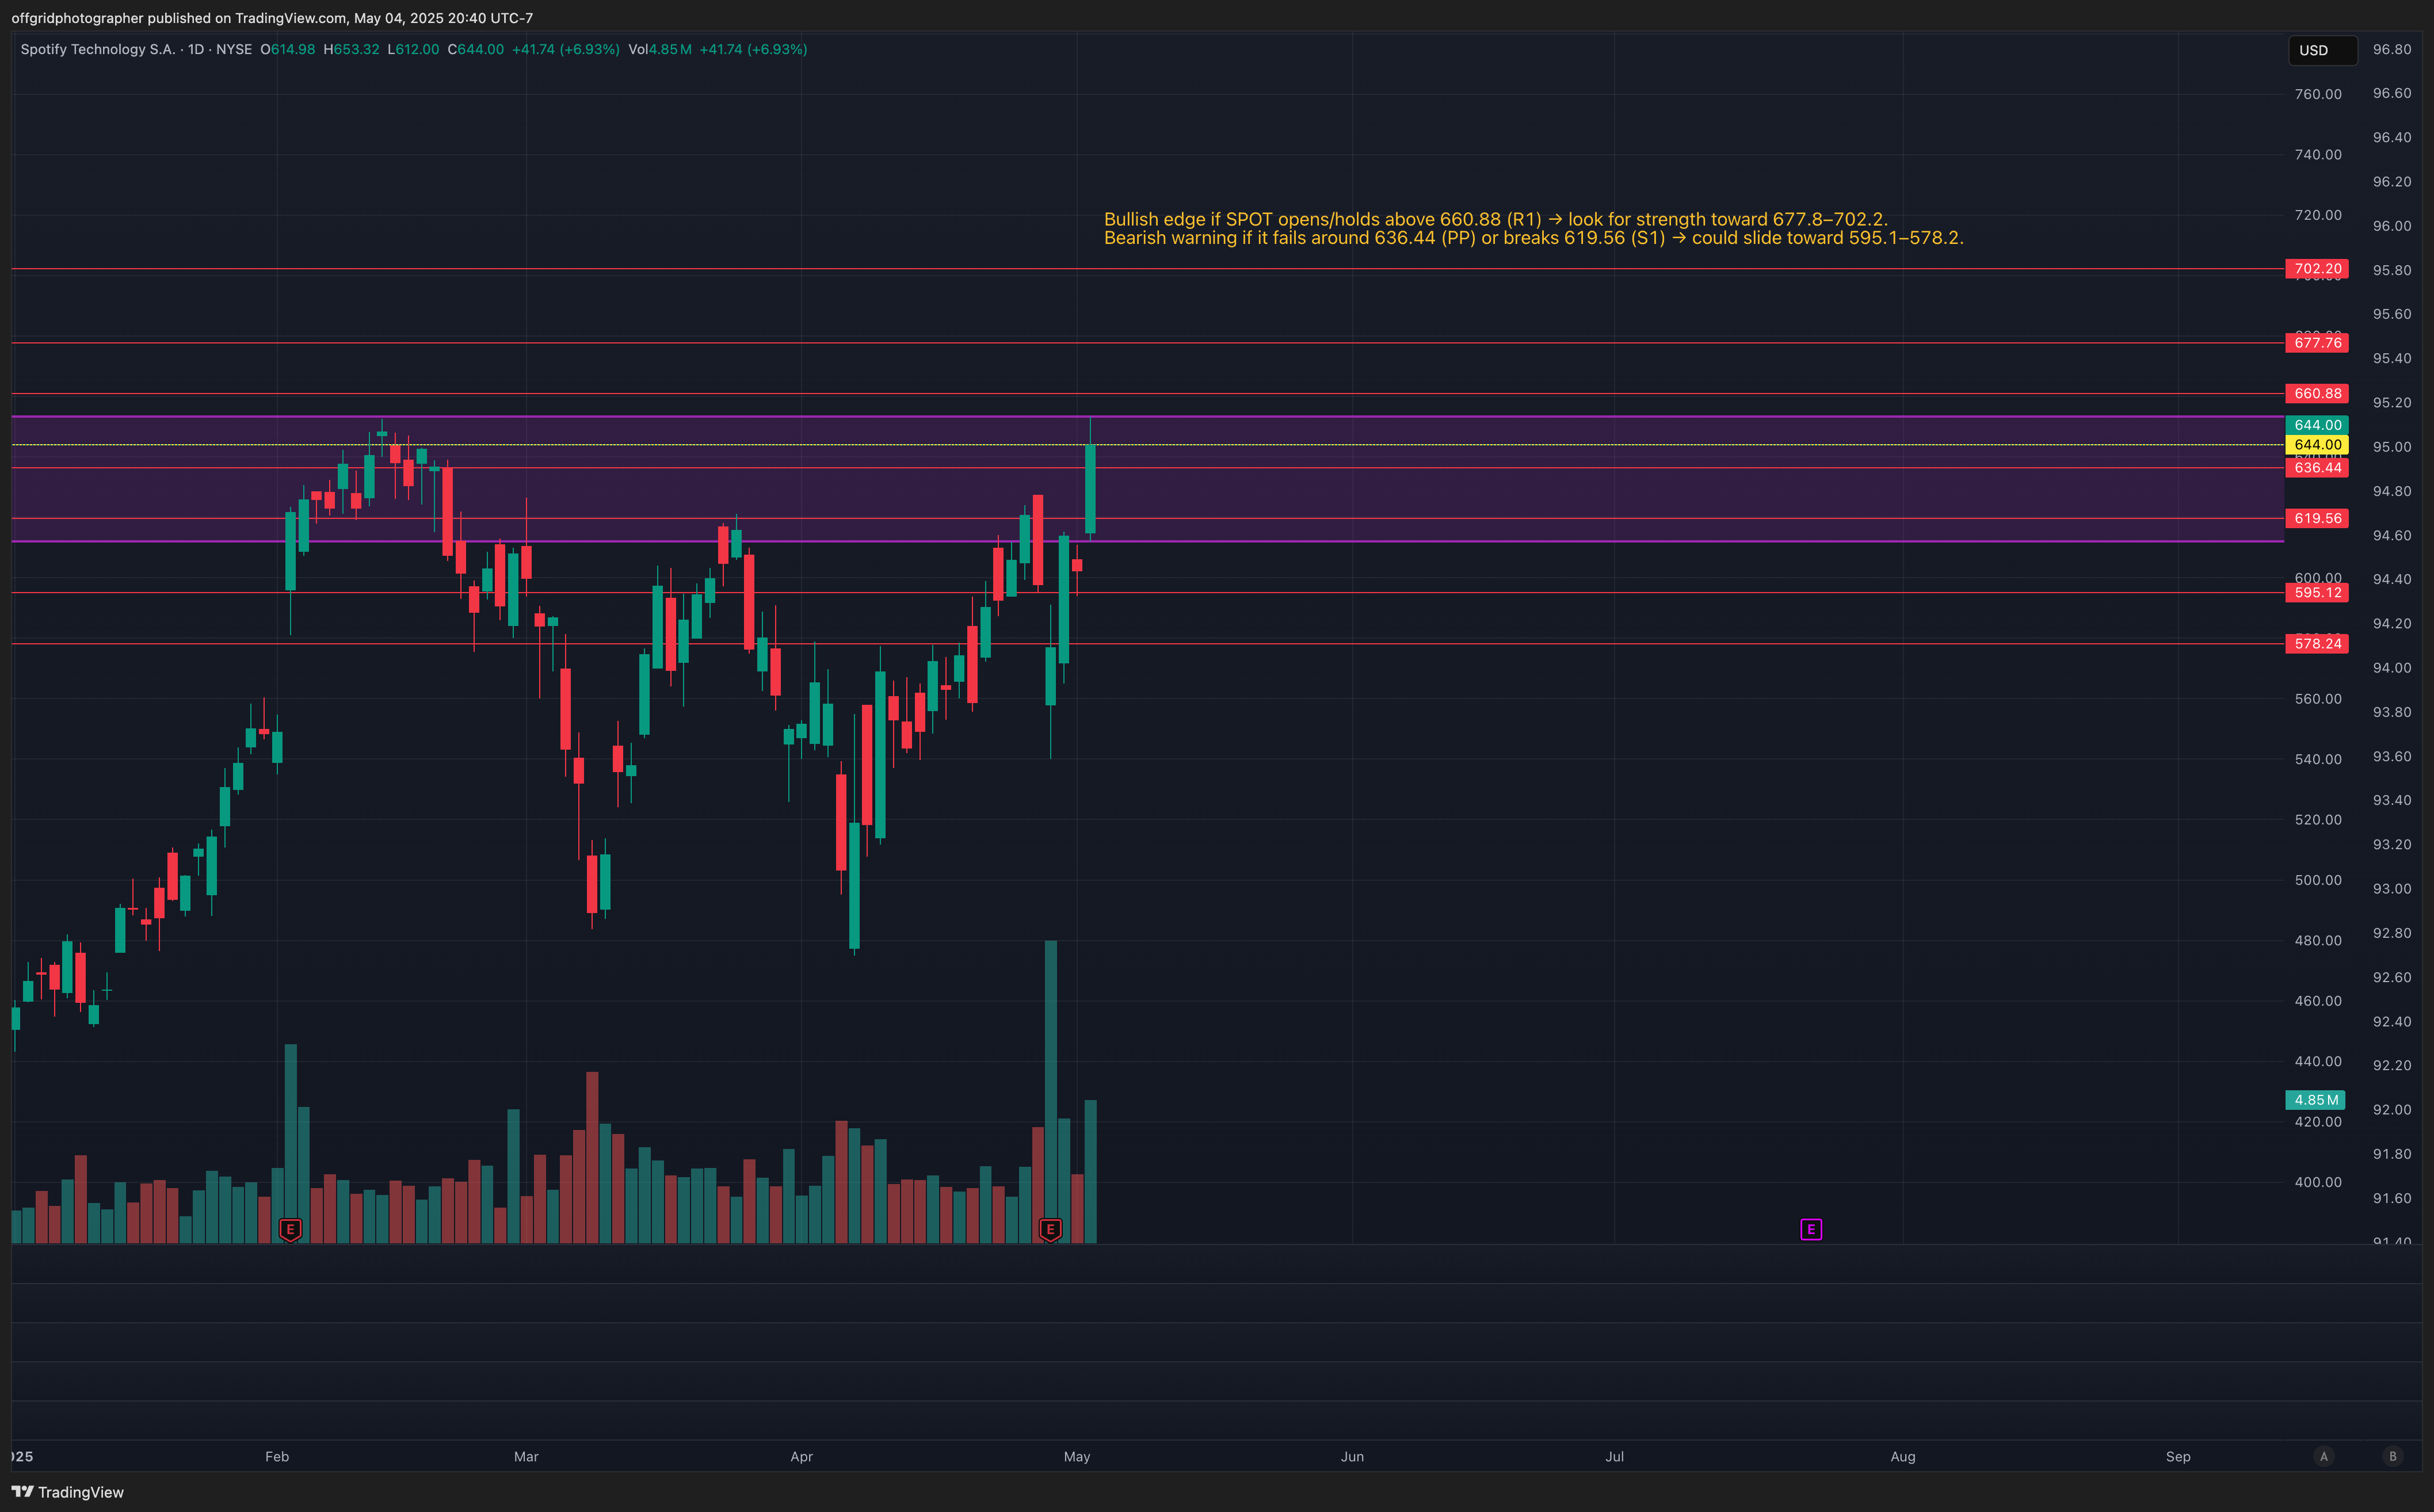Click the Jul label on time axis
2434x1512 pixels.
(1614, 1457)
